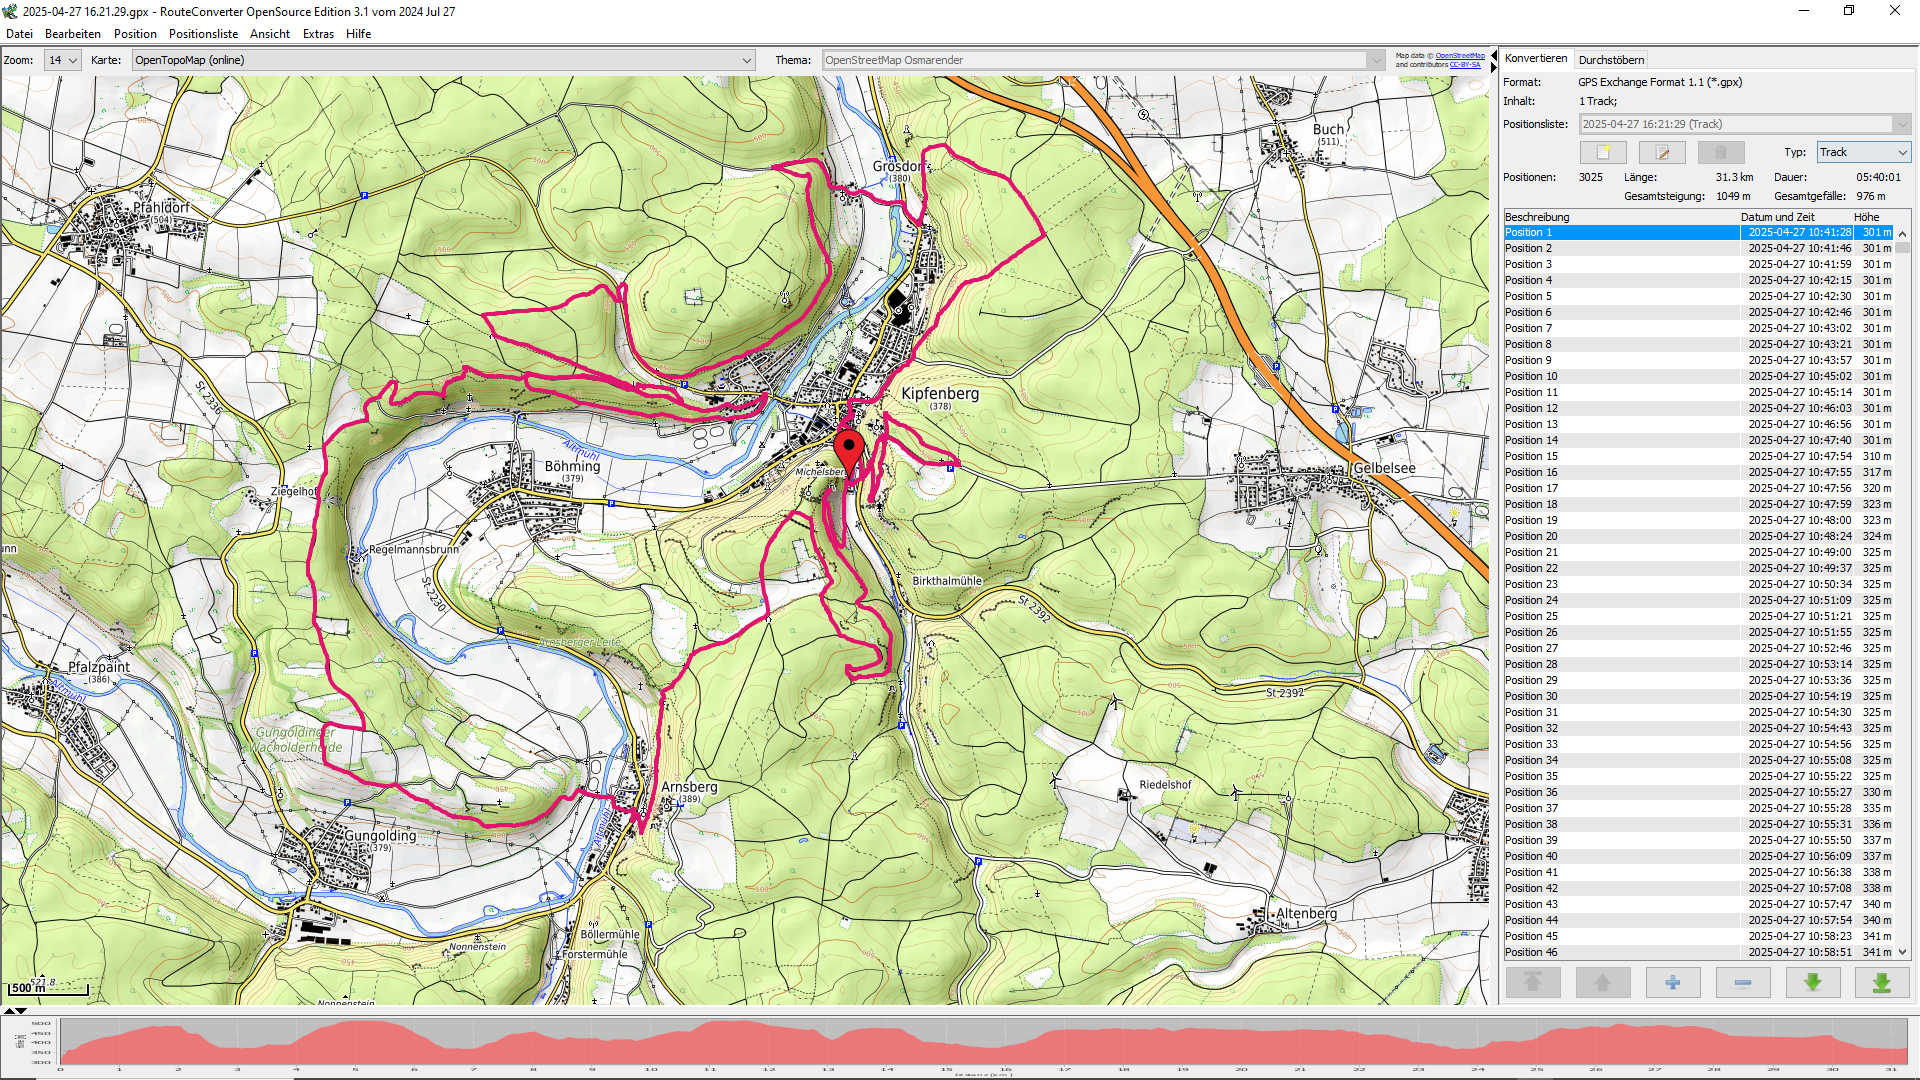This screenshot has height=1080, width=1920.
Task: Click the Regelmannsbrunn label on the map
Action: click(414, 549)
